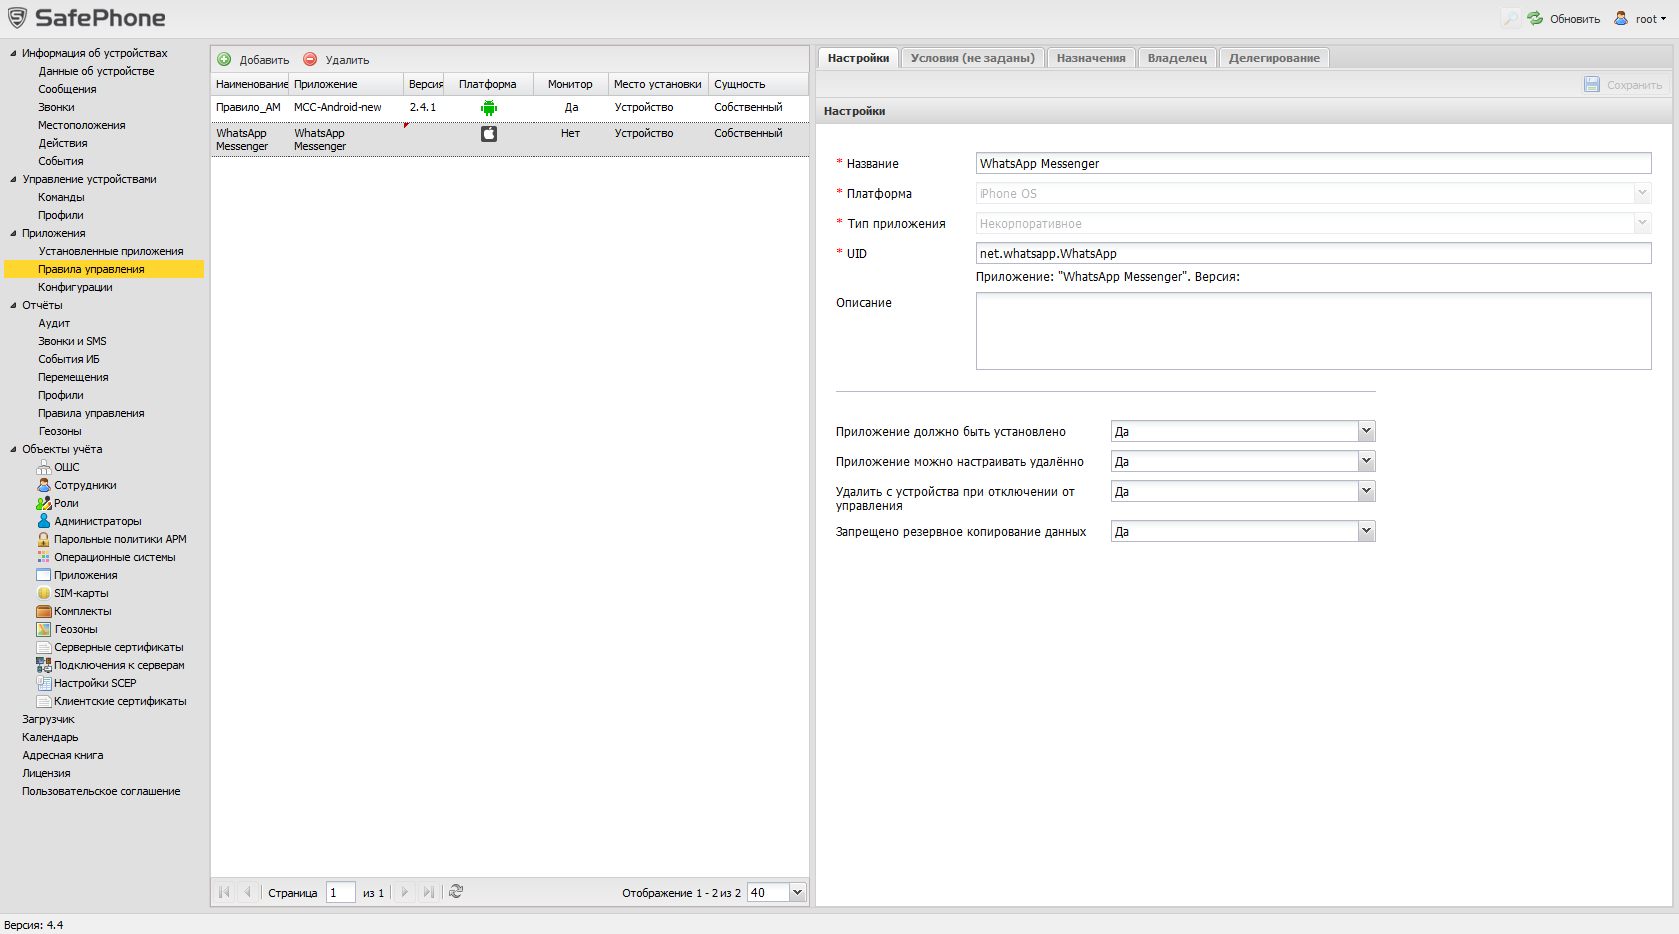Switch to the Делегирование tab
The height and width of the screenshot is (934, 1679).
[x=1274, y=58]
